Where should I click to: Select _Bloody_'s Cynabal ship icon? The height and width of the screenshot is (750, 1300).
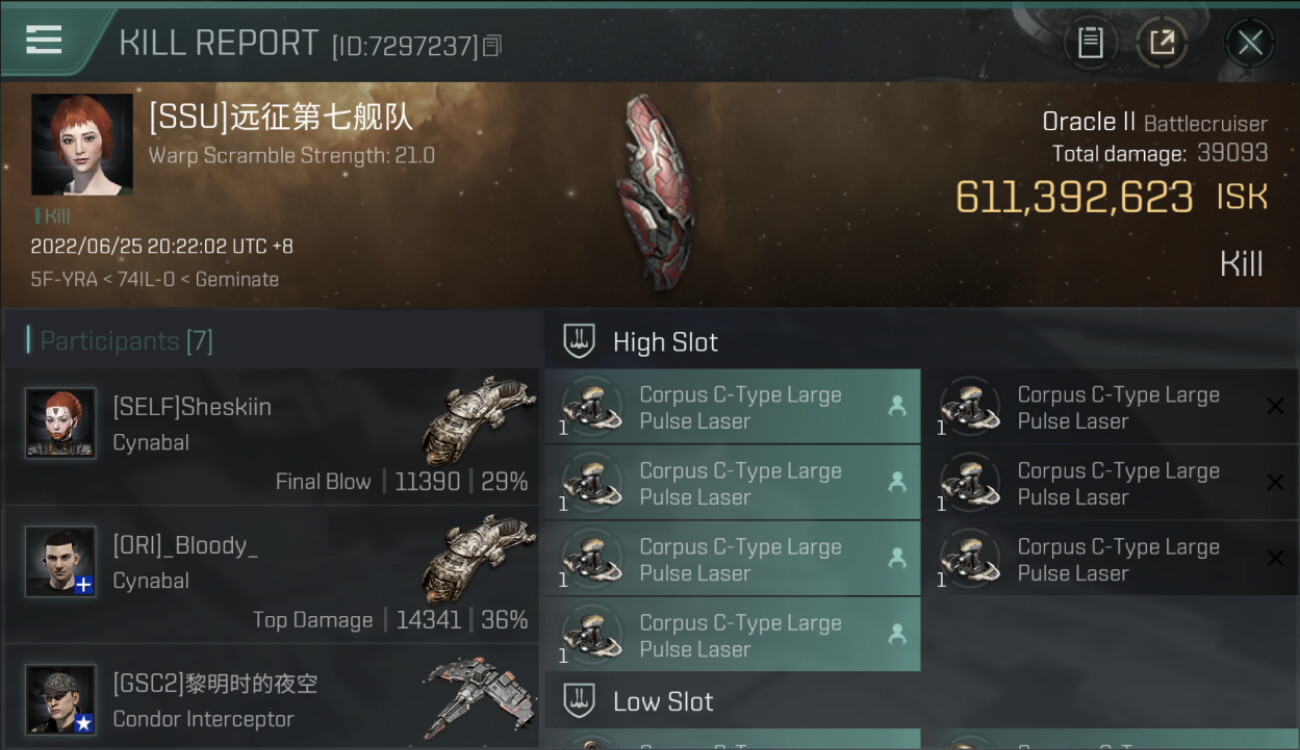478,558
